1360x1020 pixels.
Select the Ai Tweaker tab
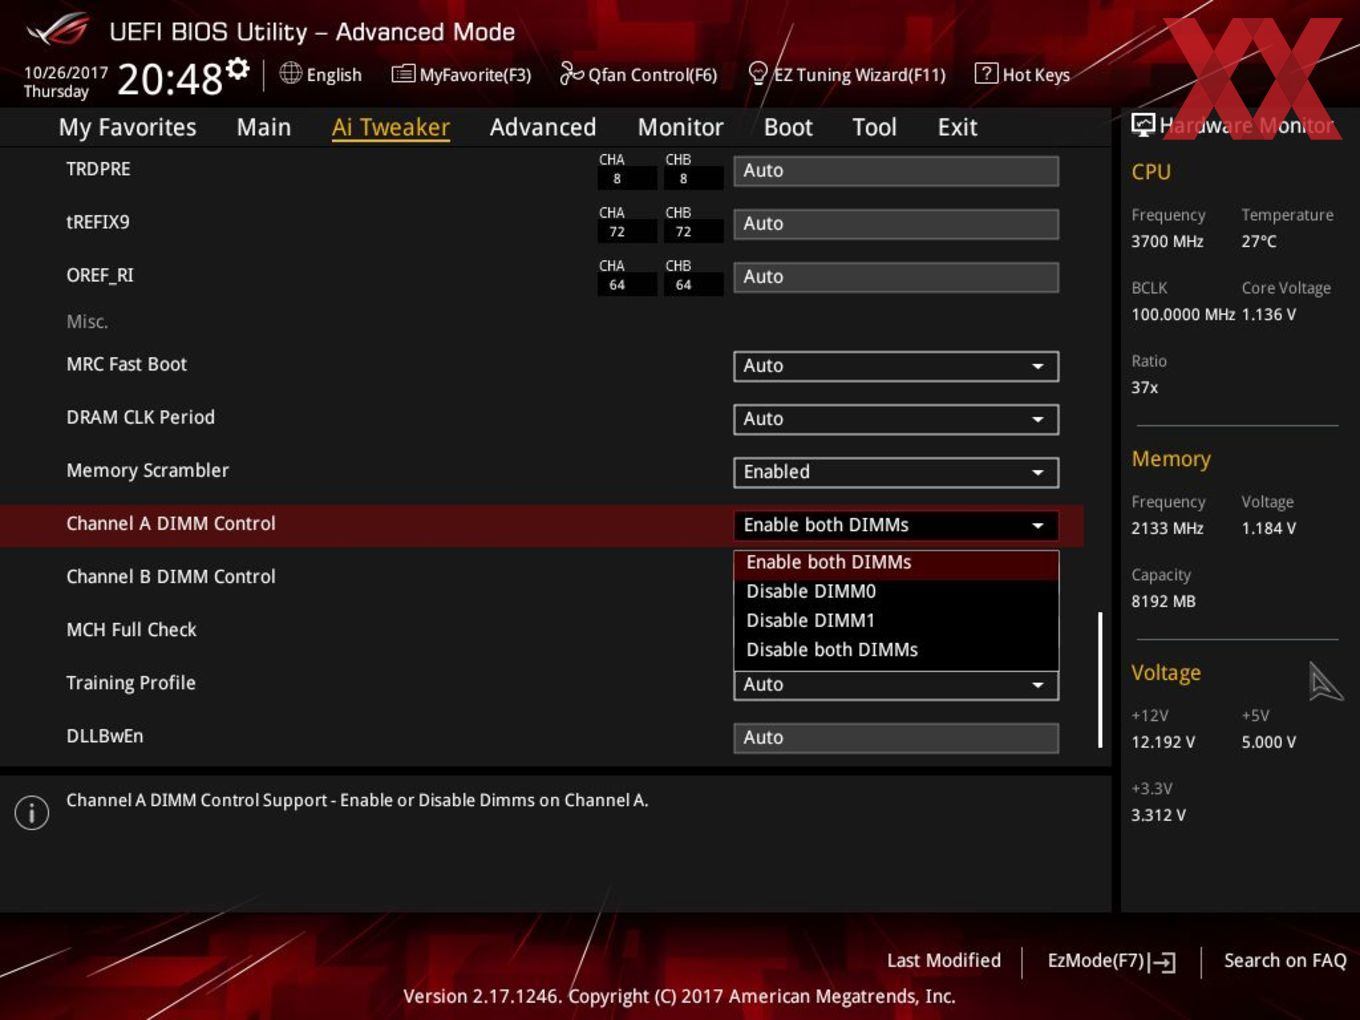pos(391,127)
